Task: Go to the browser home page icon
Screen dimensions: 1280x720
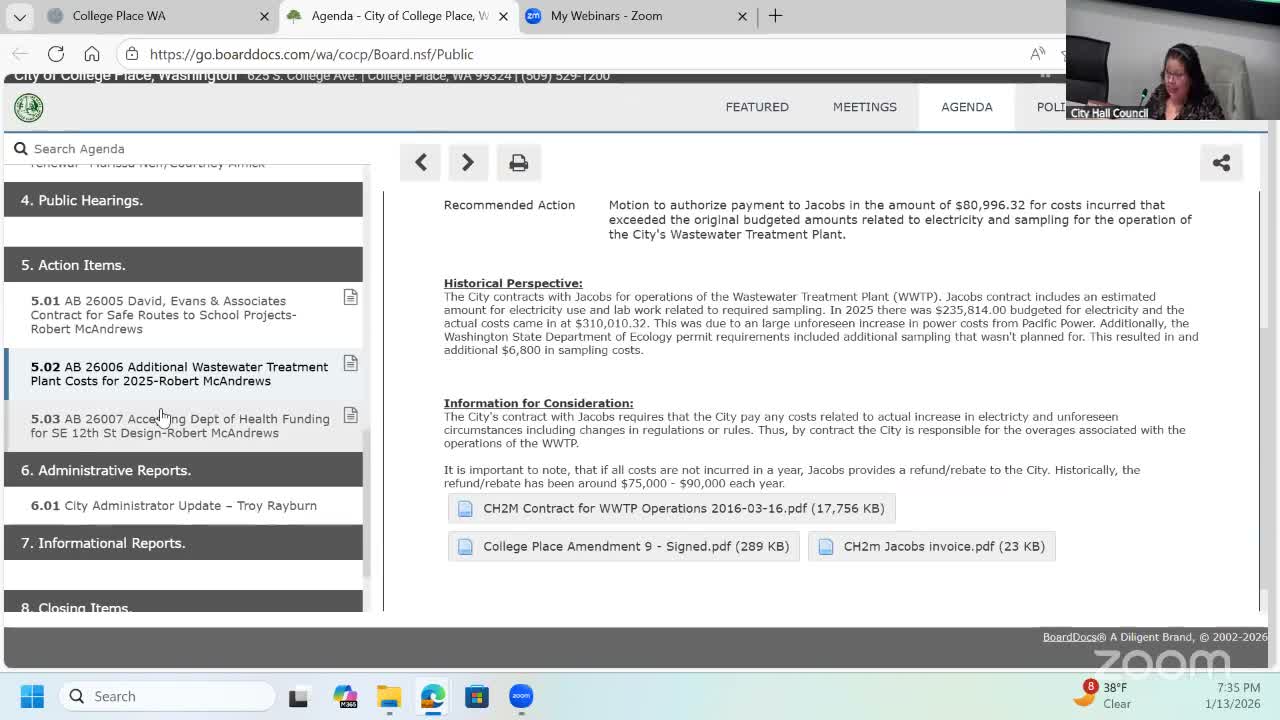Action: (x=91, y=54)
